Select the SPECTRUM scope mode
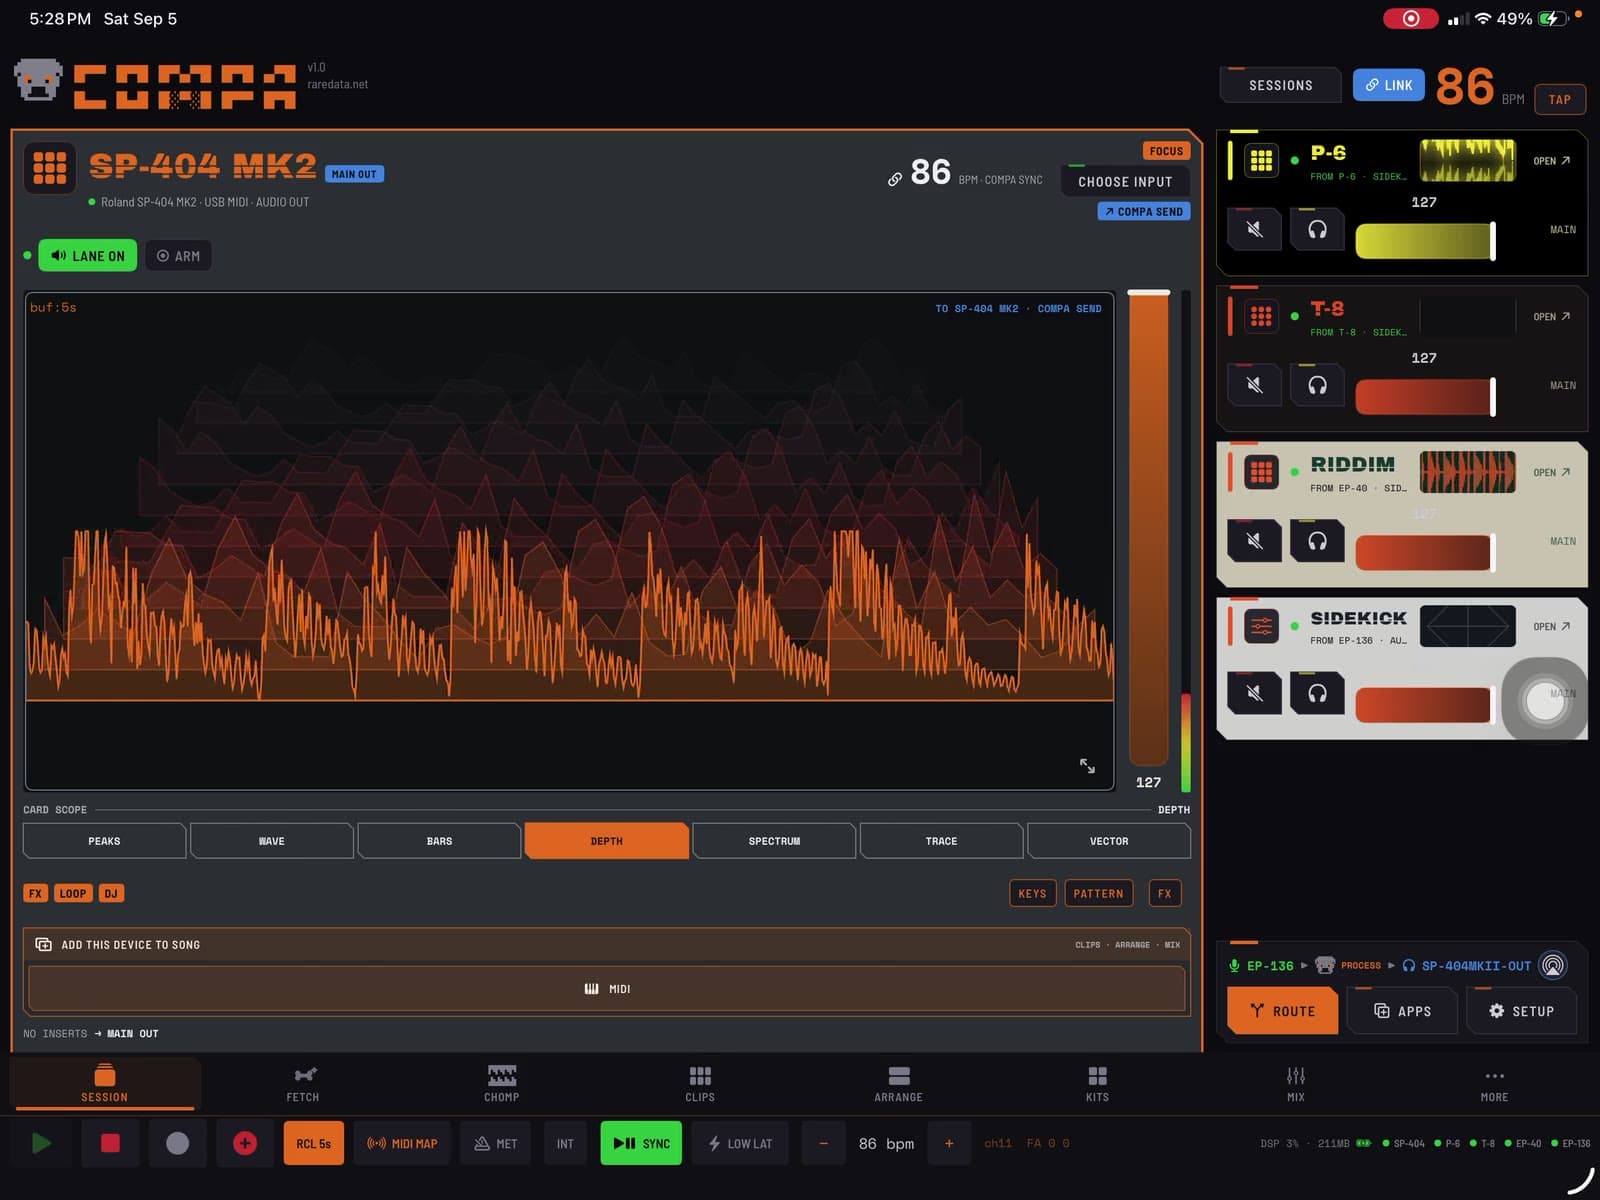The width and height of the screenshot is (1600, 1200). pos(774,841)
